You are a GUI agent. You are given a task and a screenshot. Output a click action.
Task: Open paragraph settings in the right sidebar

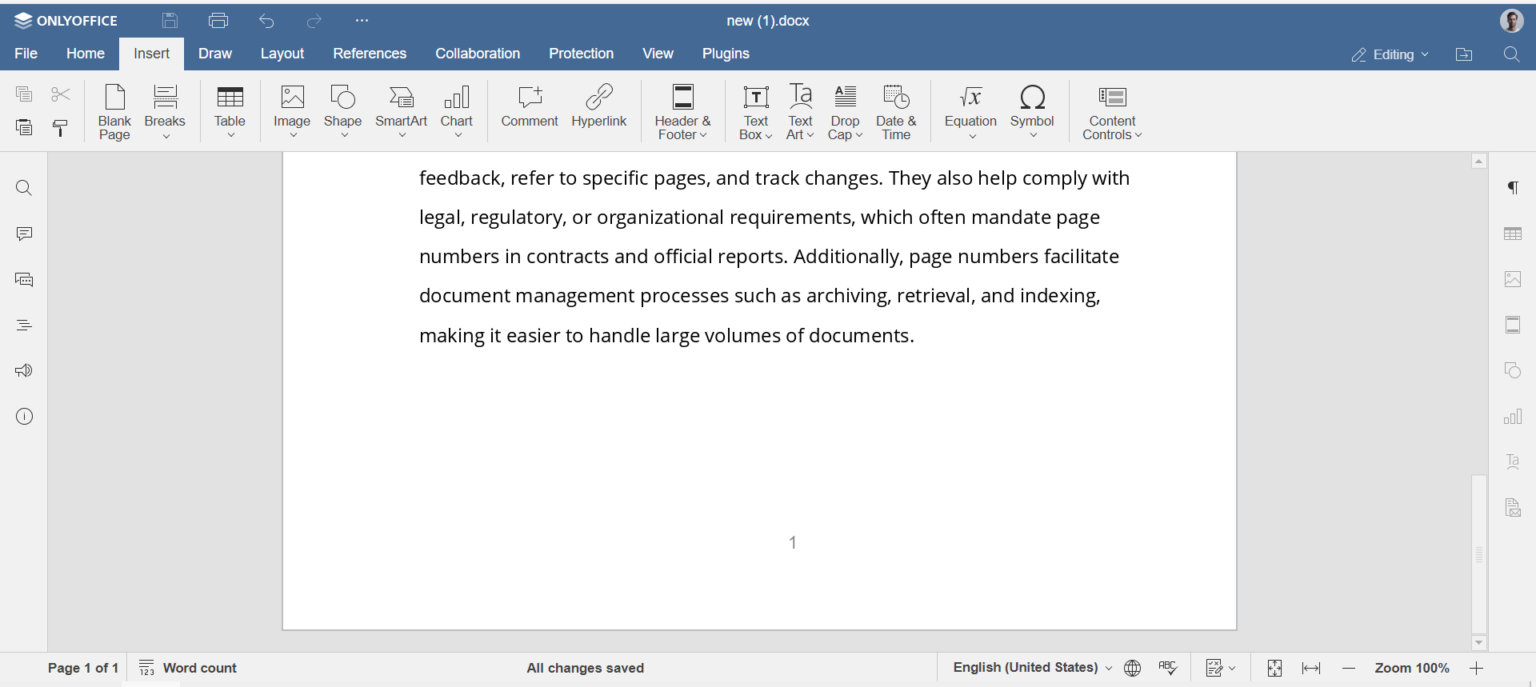point(1512,187)
